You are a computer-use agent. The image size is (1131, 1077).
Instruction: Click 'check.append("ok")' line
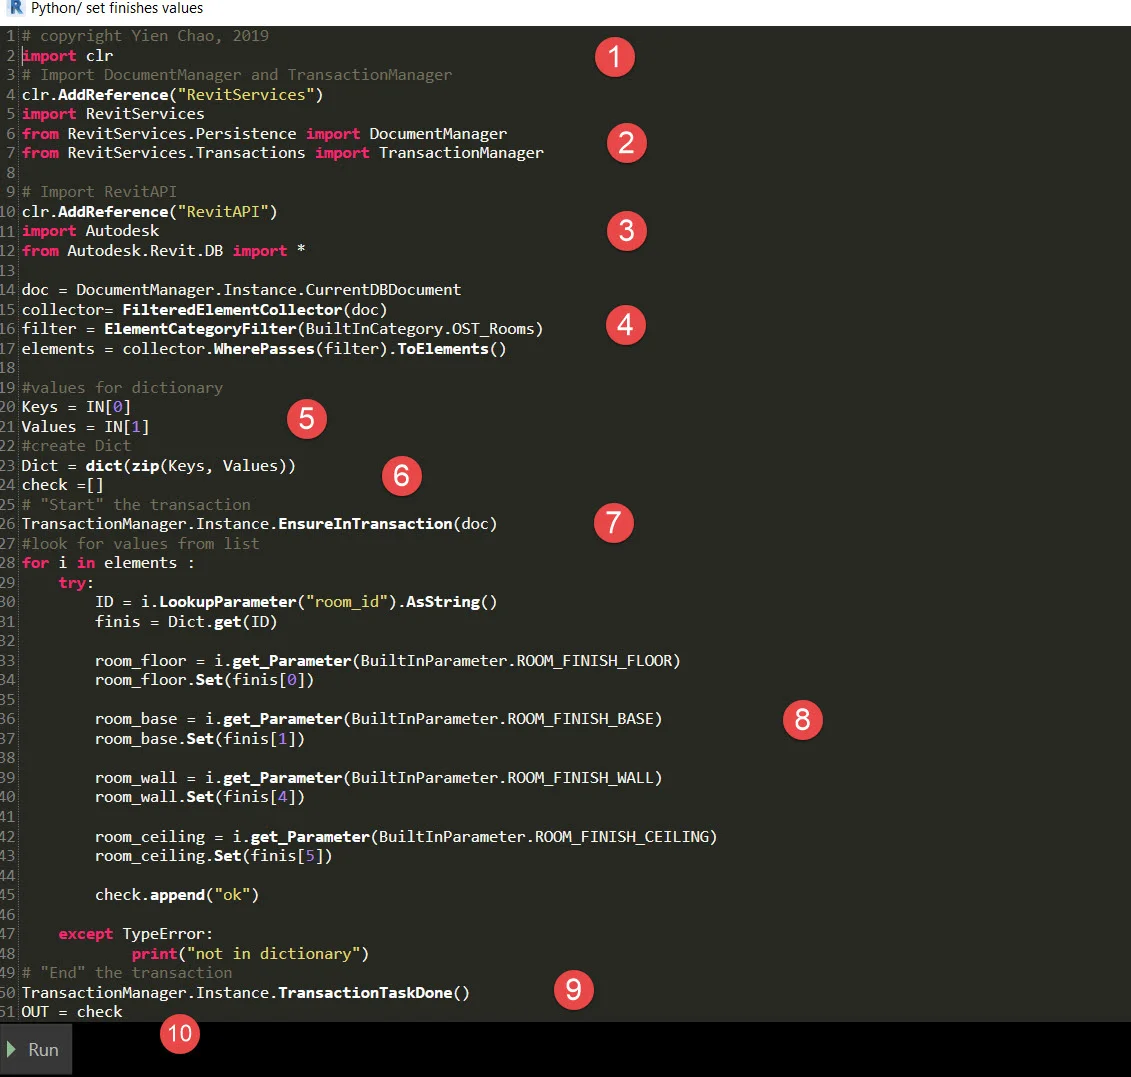pos(177,894)
